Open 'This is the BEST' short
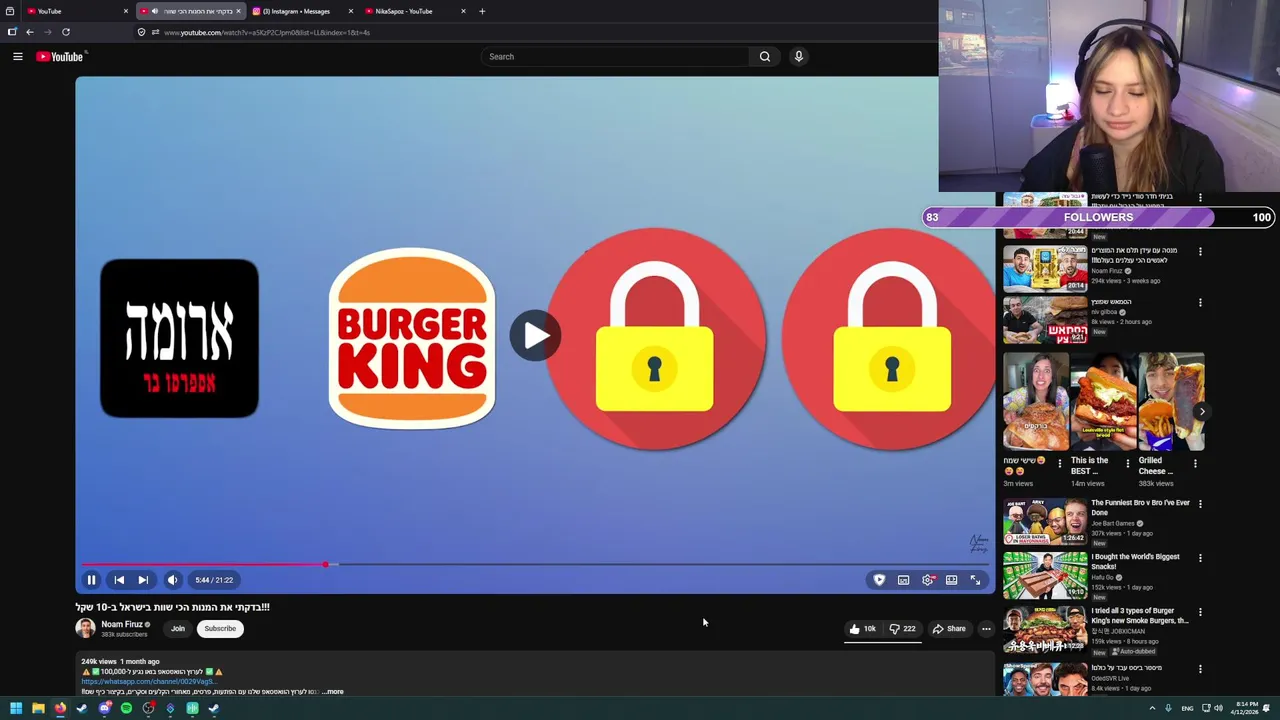The width and height of the screenshot is (1280, 720). click(x=1104, y=401)
